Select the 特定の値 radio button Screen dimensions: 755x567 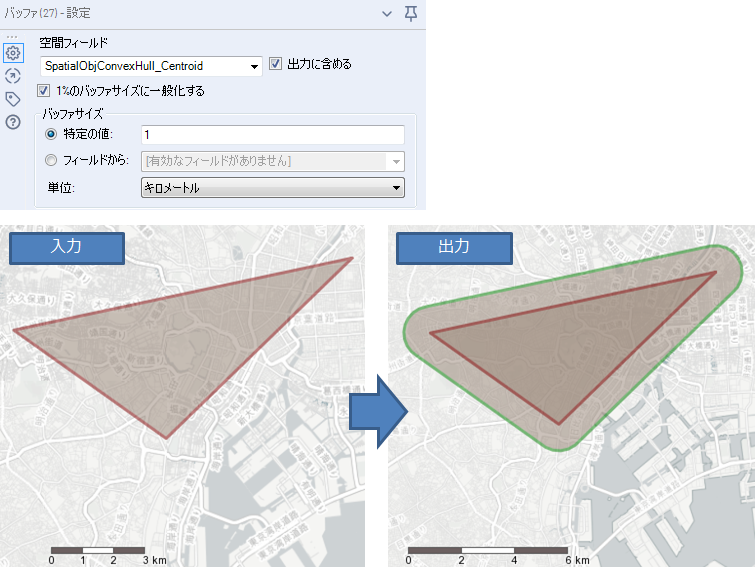pos(51,134)
